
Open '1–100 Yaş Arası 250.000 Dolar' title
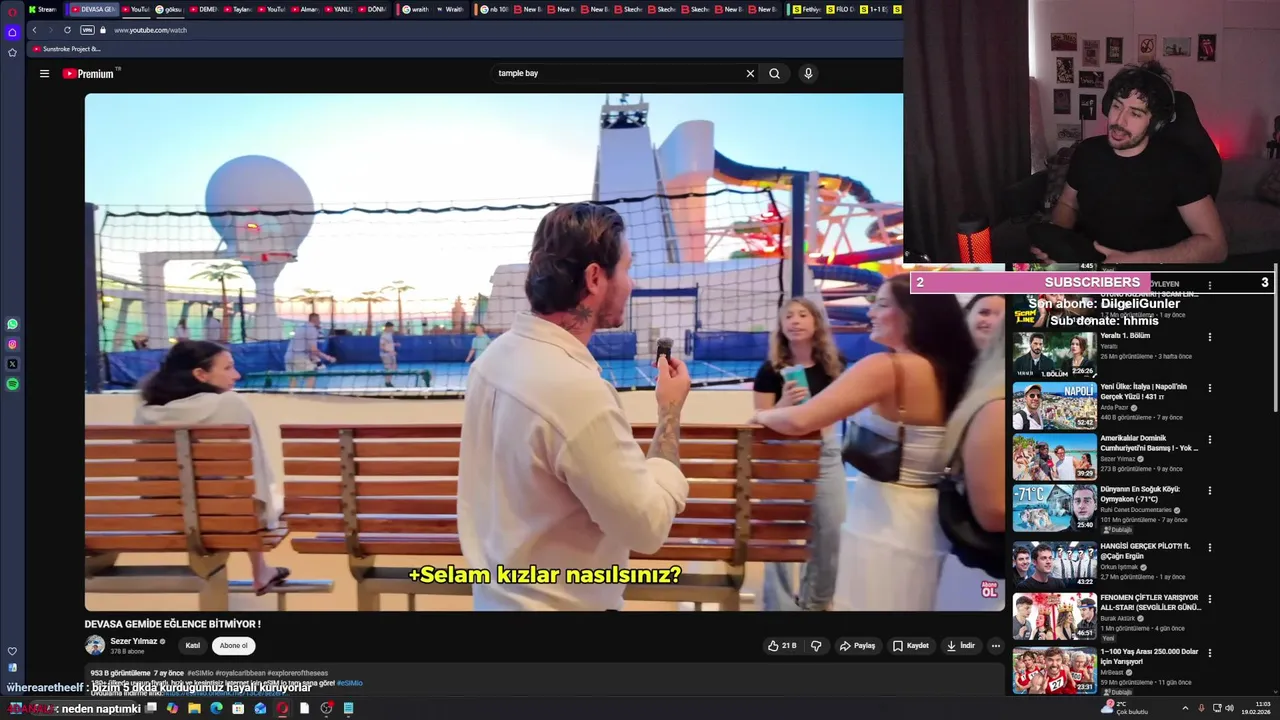(x=1149, y=656)
